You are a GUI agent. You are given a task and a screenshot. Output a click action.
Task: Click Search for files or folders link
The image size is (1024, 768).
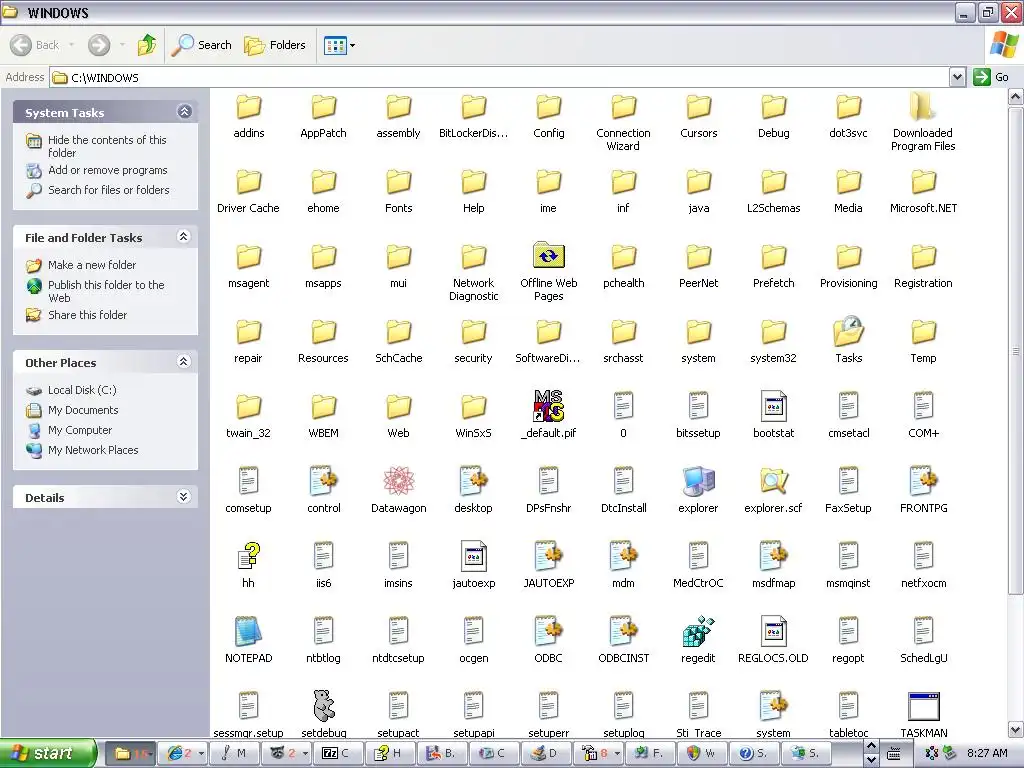(x=108, y=190)
